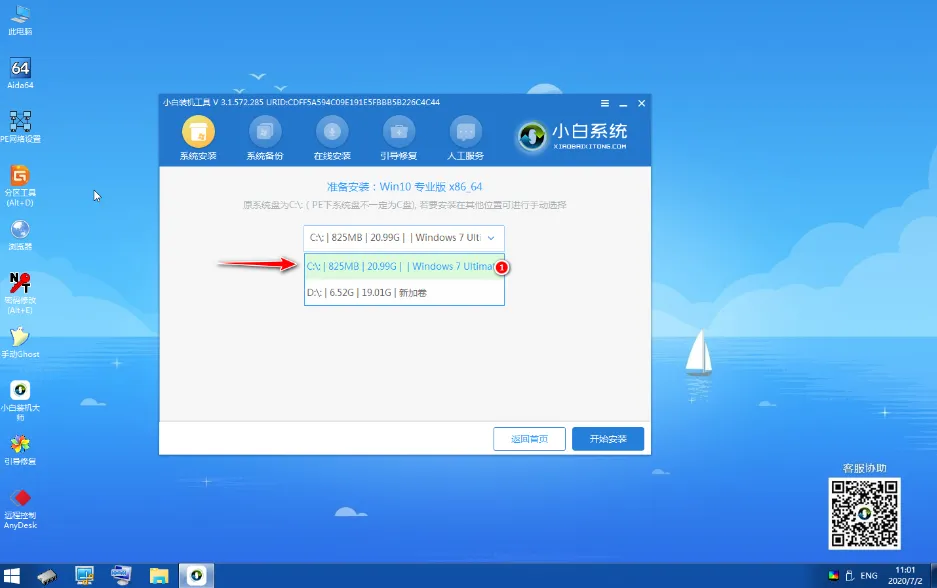Open the 在线安装 (Online Install) icon
Image resolution: width=937 pixels, height=588 pixels.
point(332,135)
